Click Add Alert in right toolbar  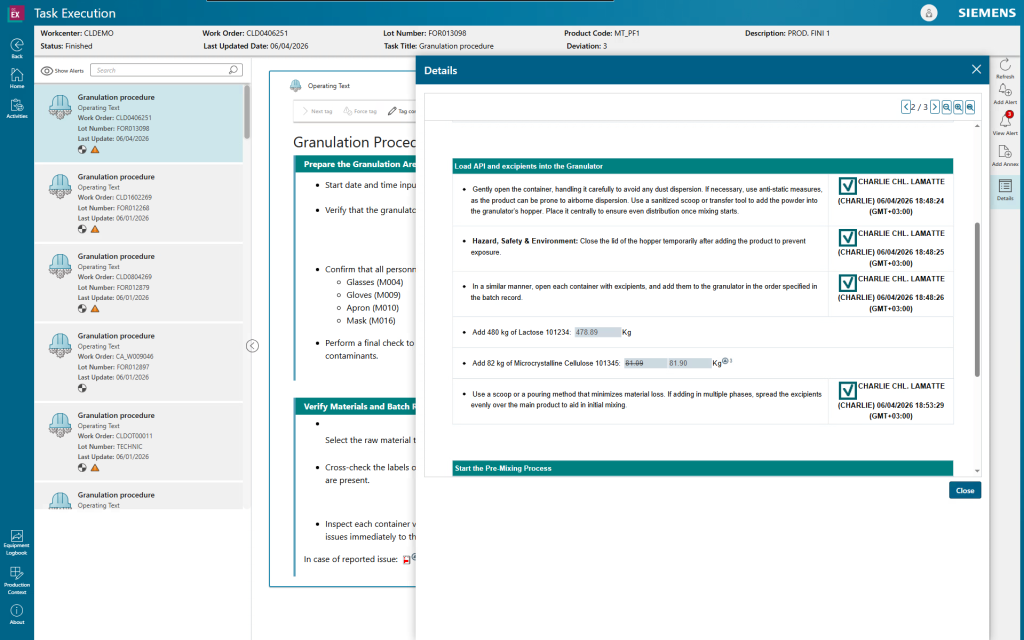click(1005, 94)
